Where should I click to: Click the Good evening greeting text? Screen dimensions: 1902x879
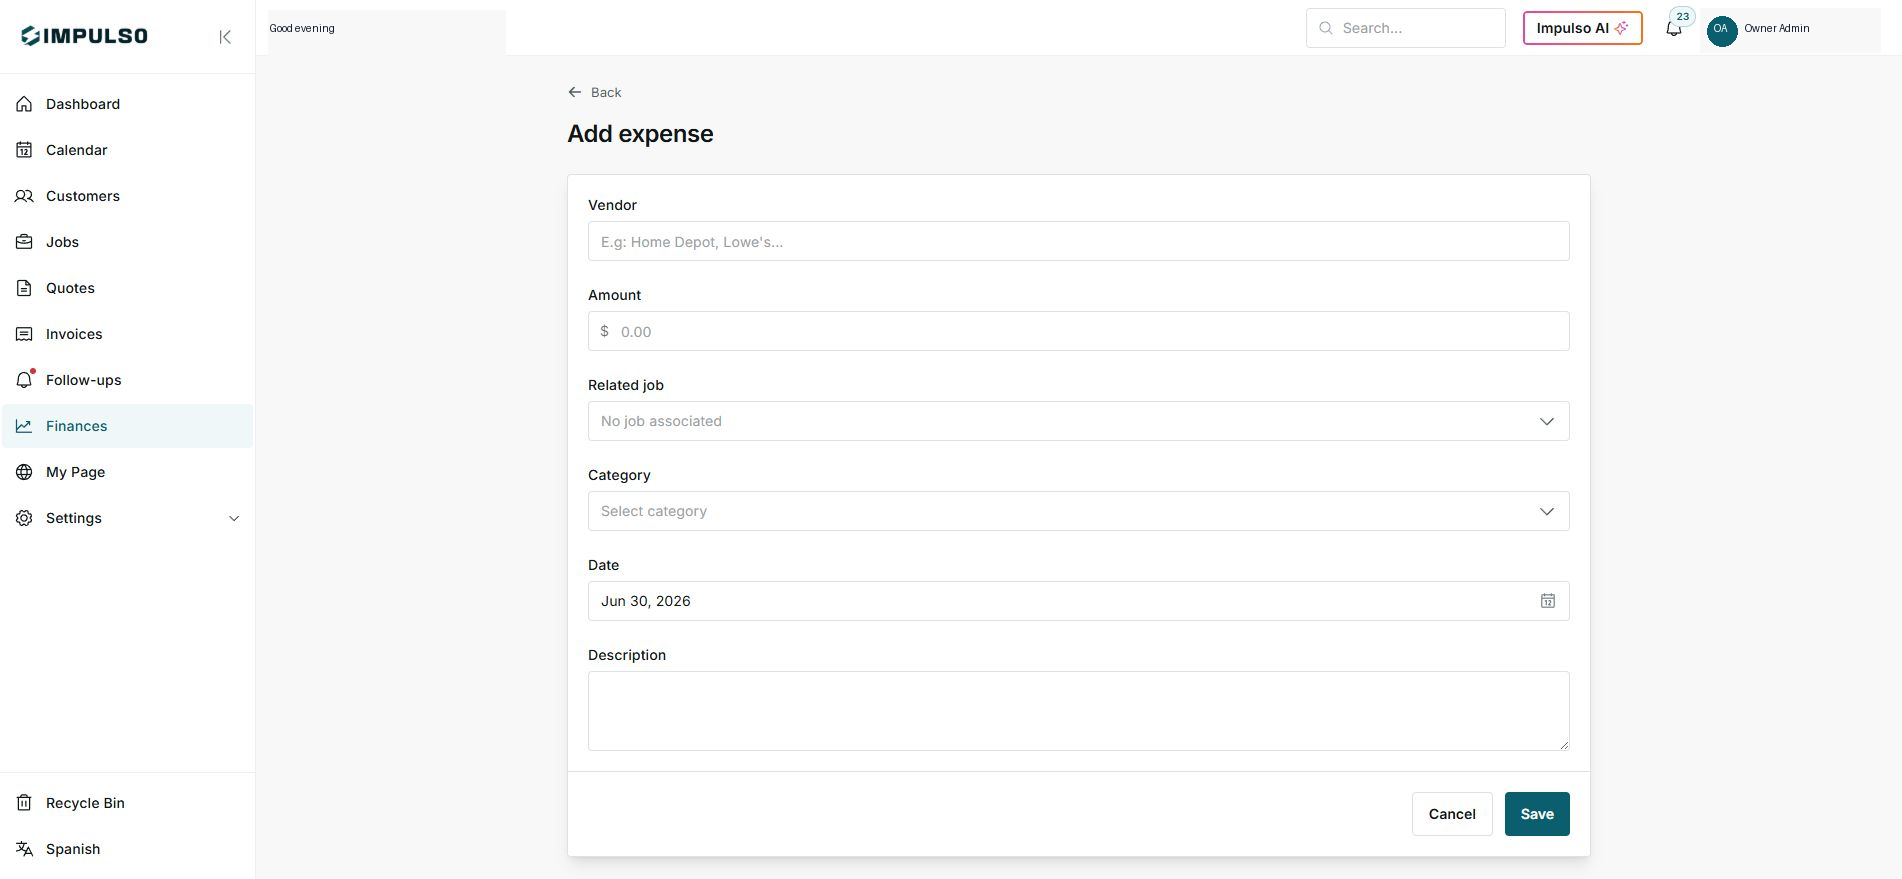(x=302, y=28)
